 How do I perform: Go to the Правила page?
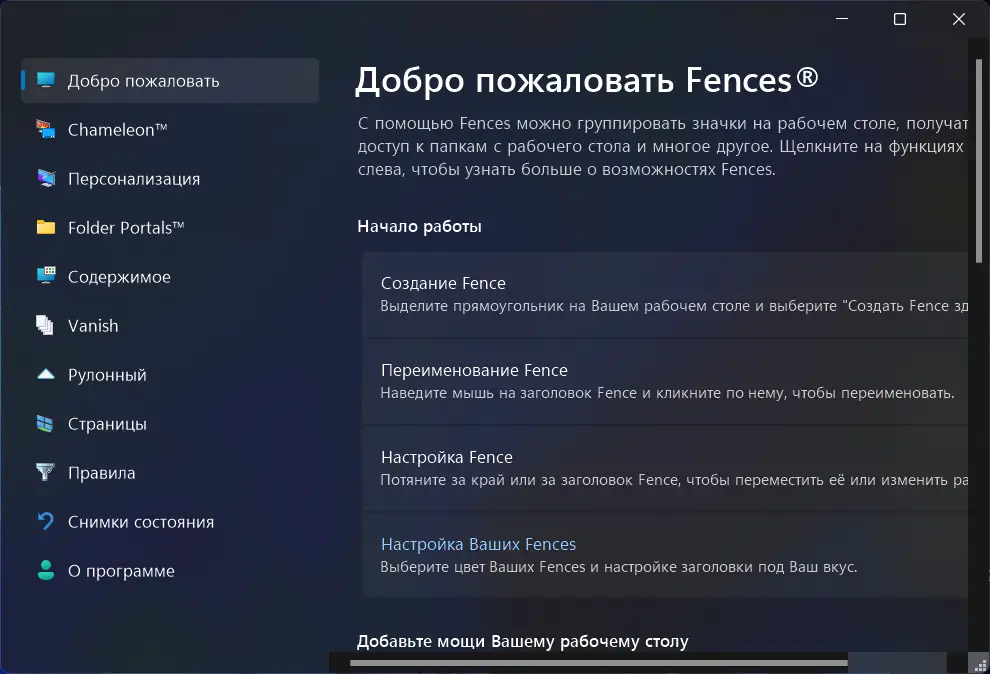click(170, 473)
